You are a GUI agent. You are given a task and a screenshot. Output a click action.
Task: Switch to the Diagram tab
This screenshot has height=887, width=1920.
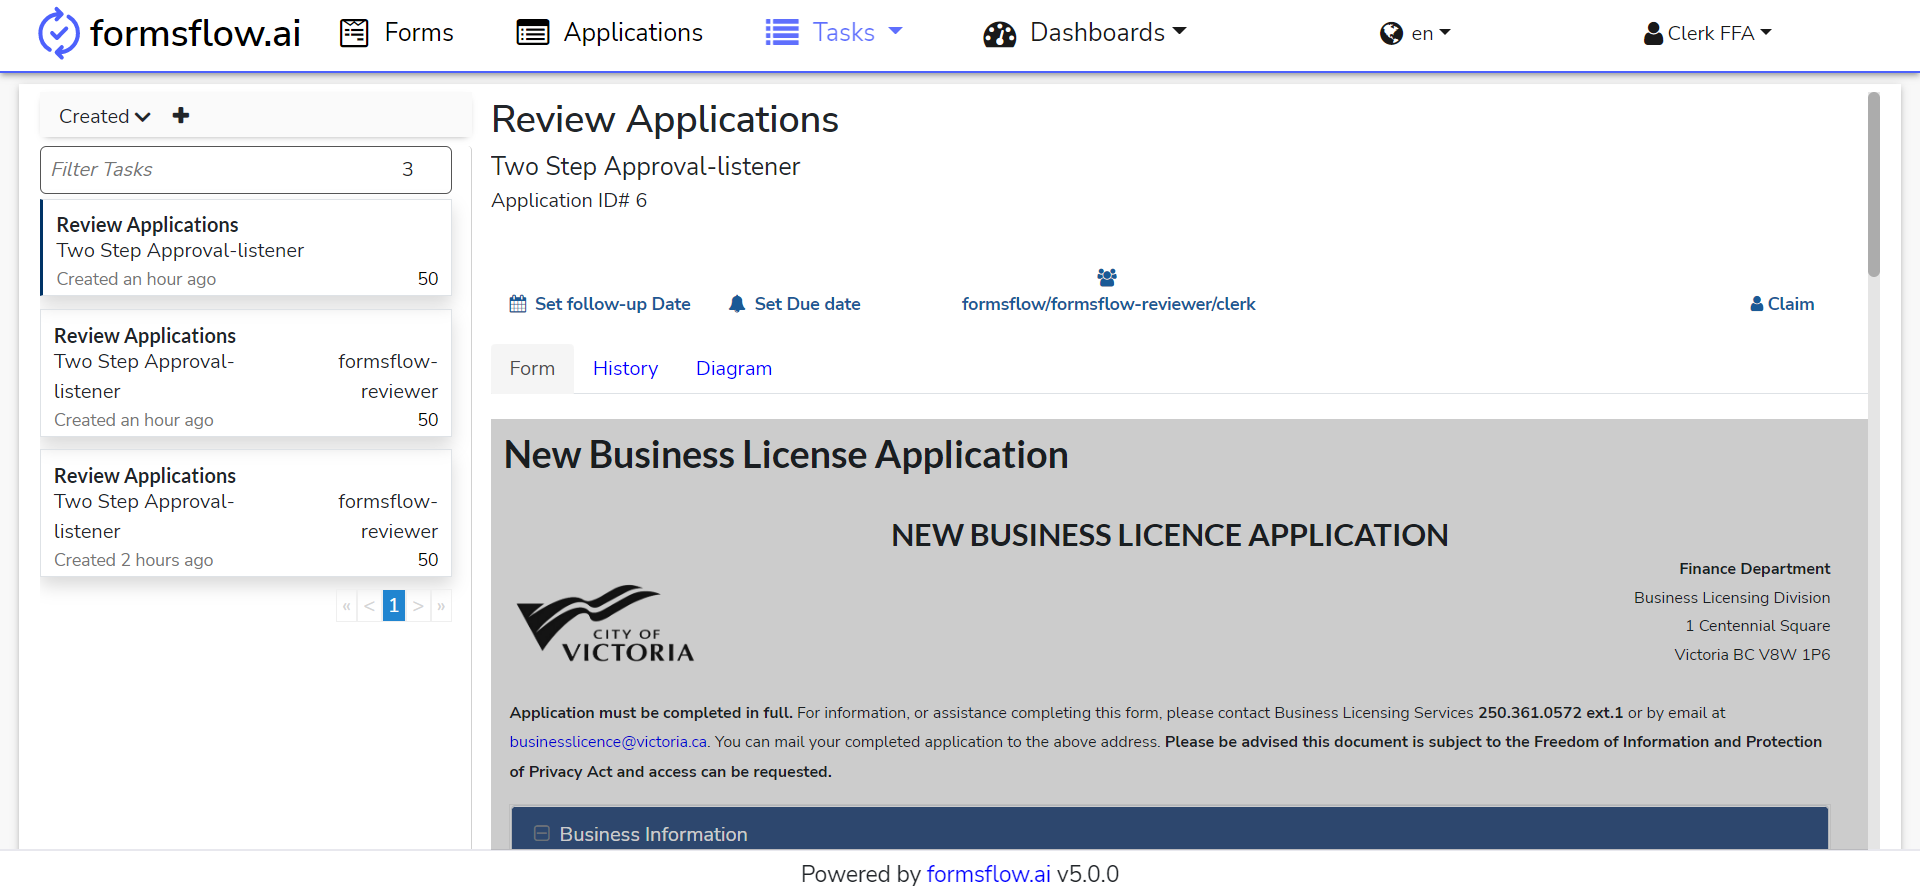734,369
